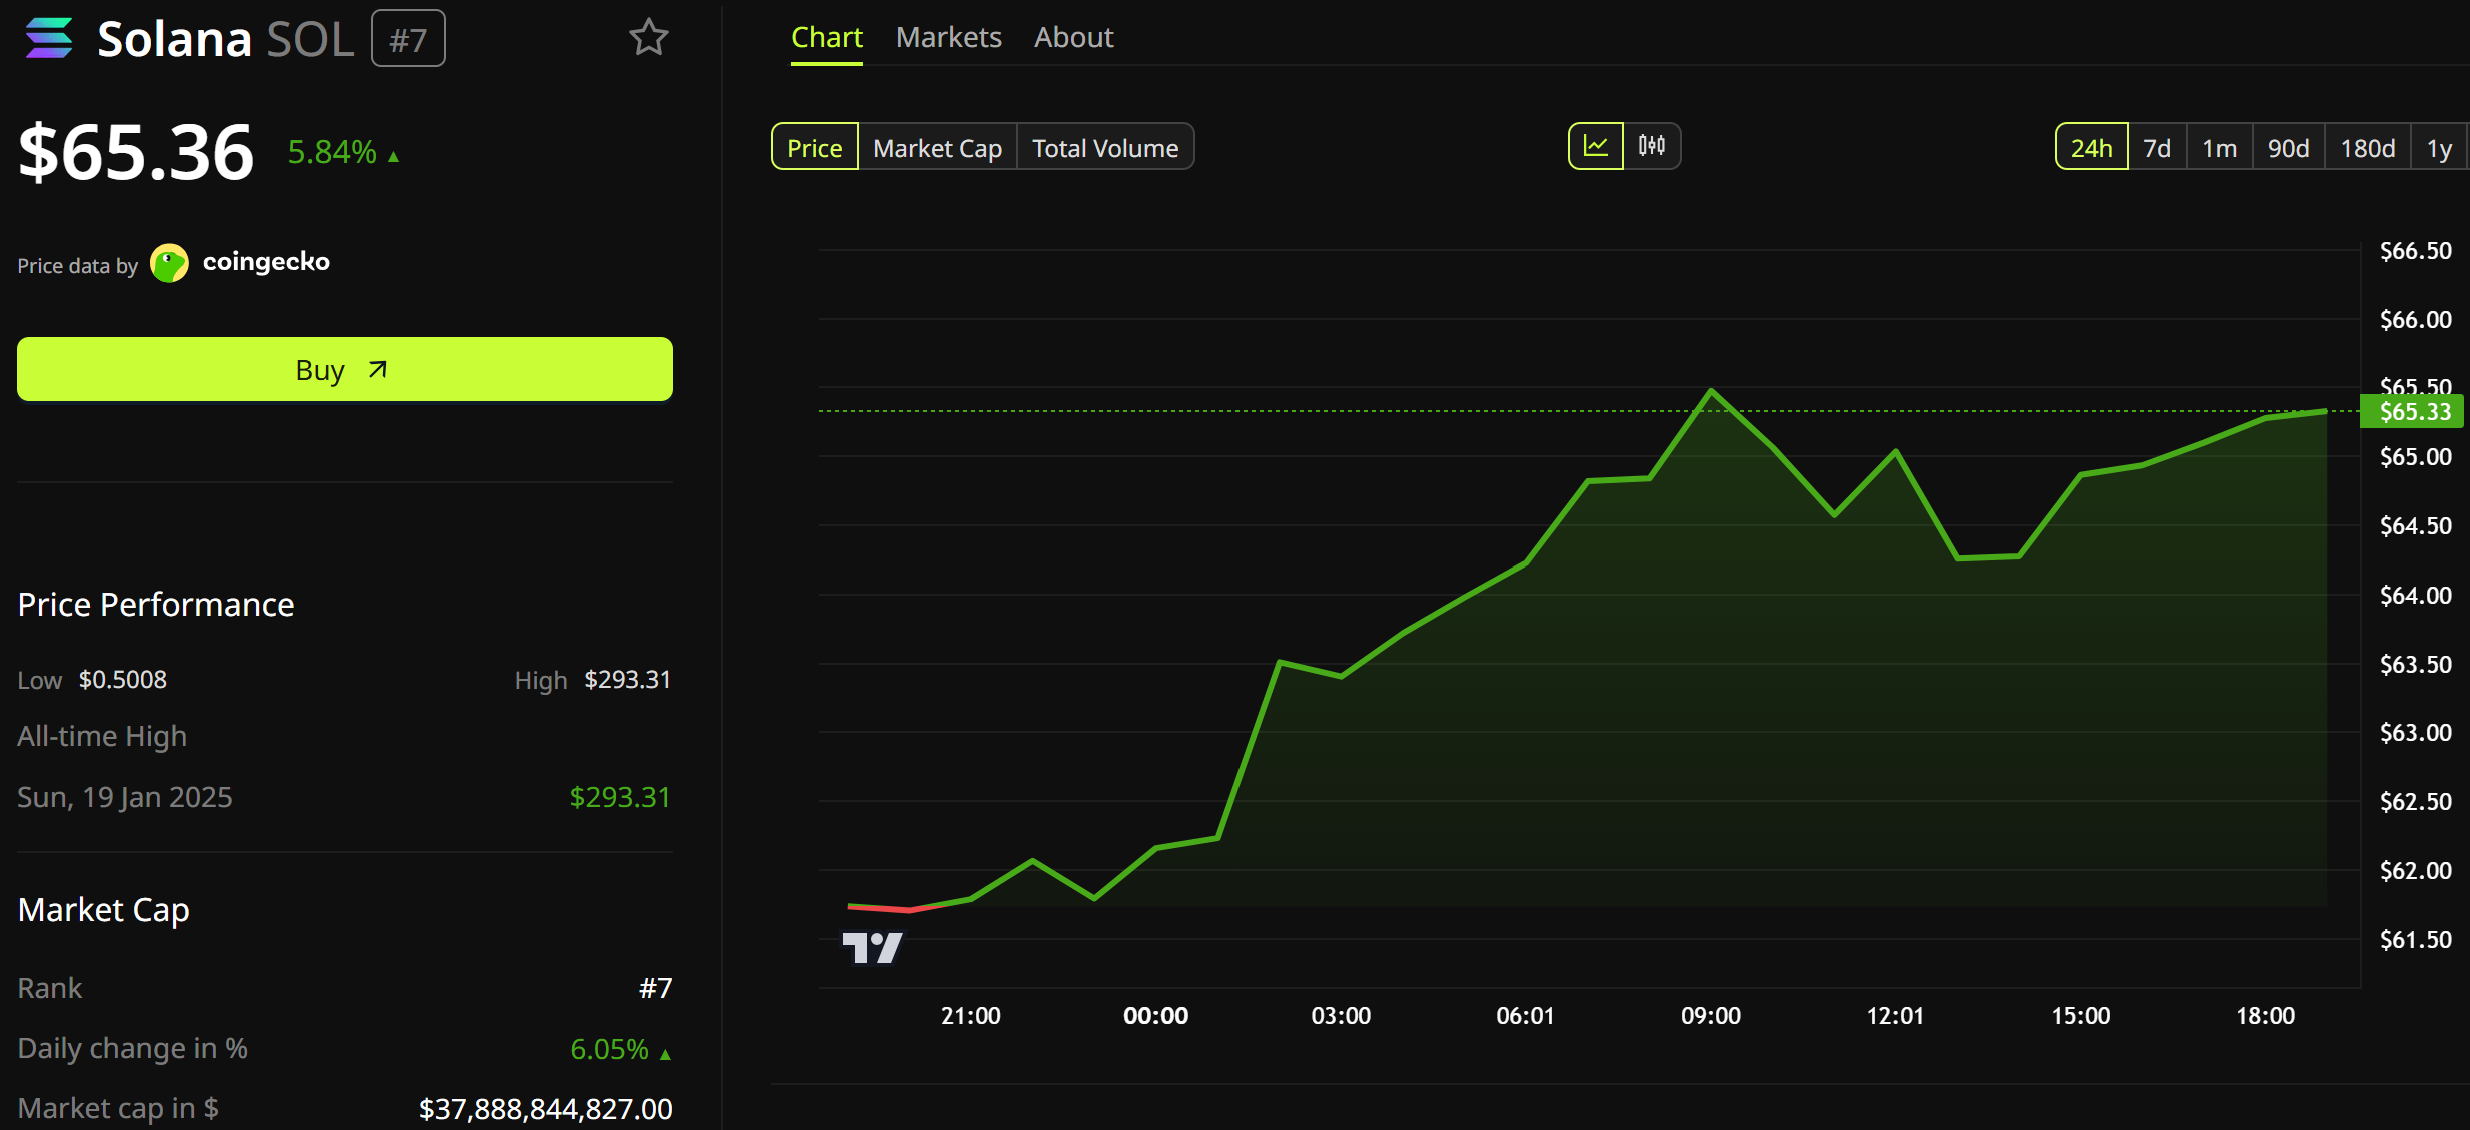This screenshot has height=1130, width=2470.
Task: Add Solana to favorites with star icon
Action: coord(649,38)
